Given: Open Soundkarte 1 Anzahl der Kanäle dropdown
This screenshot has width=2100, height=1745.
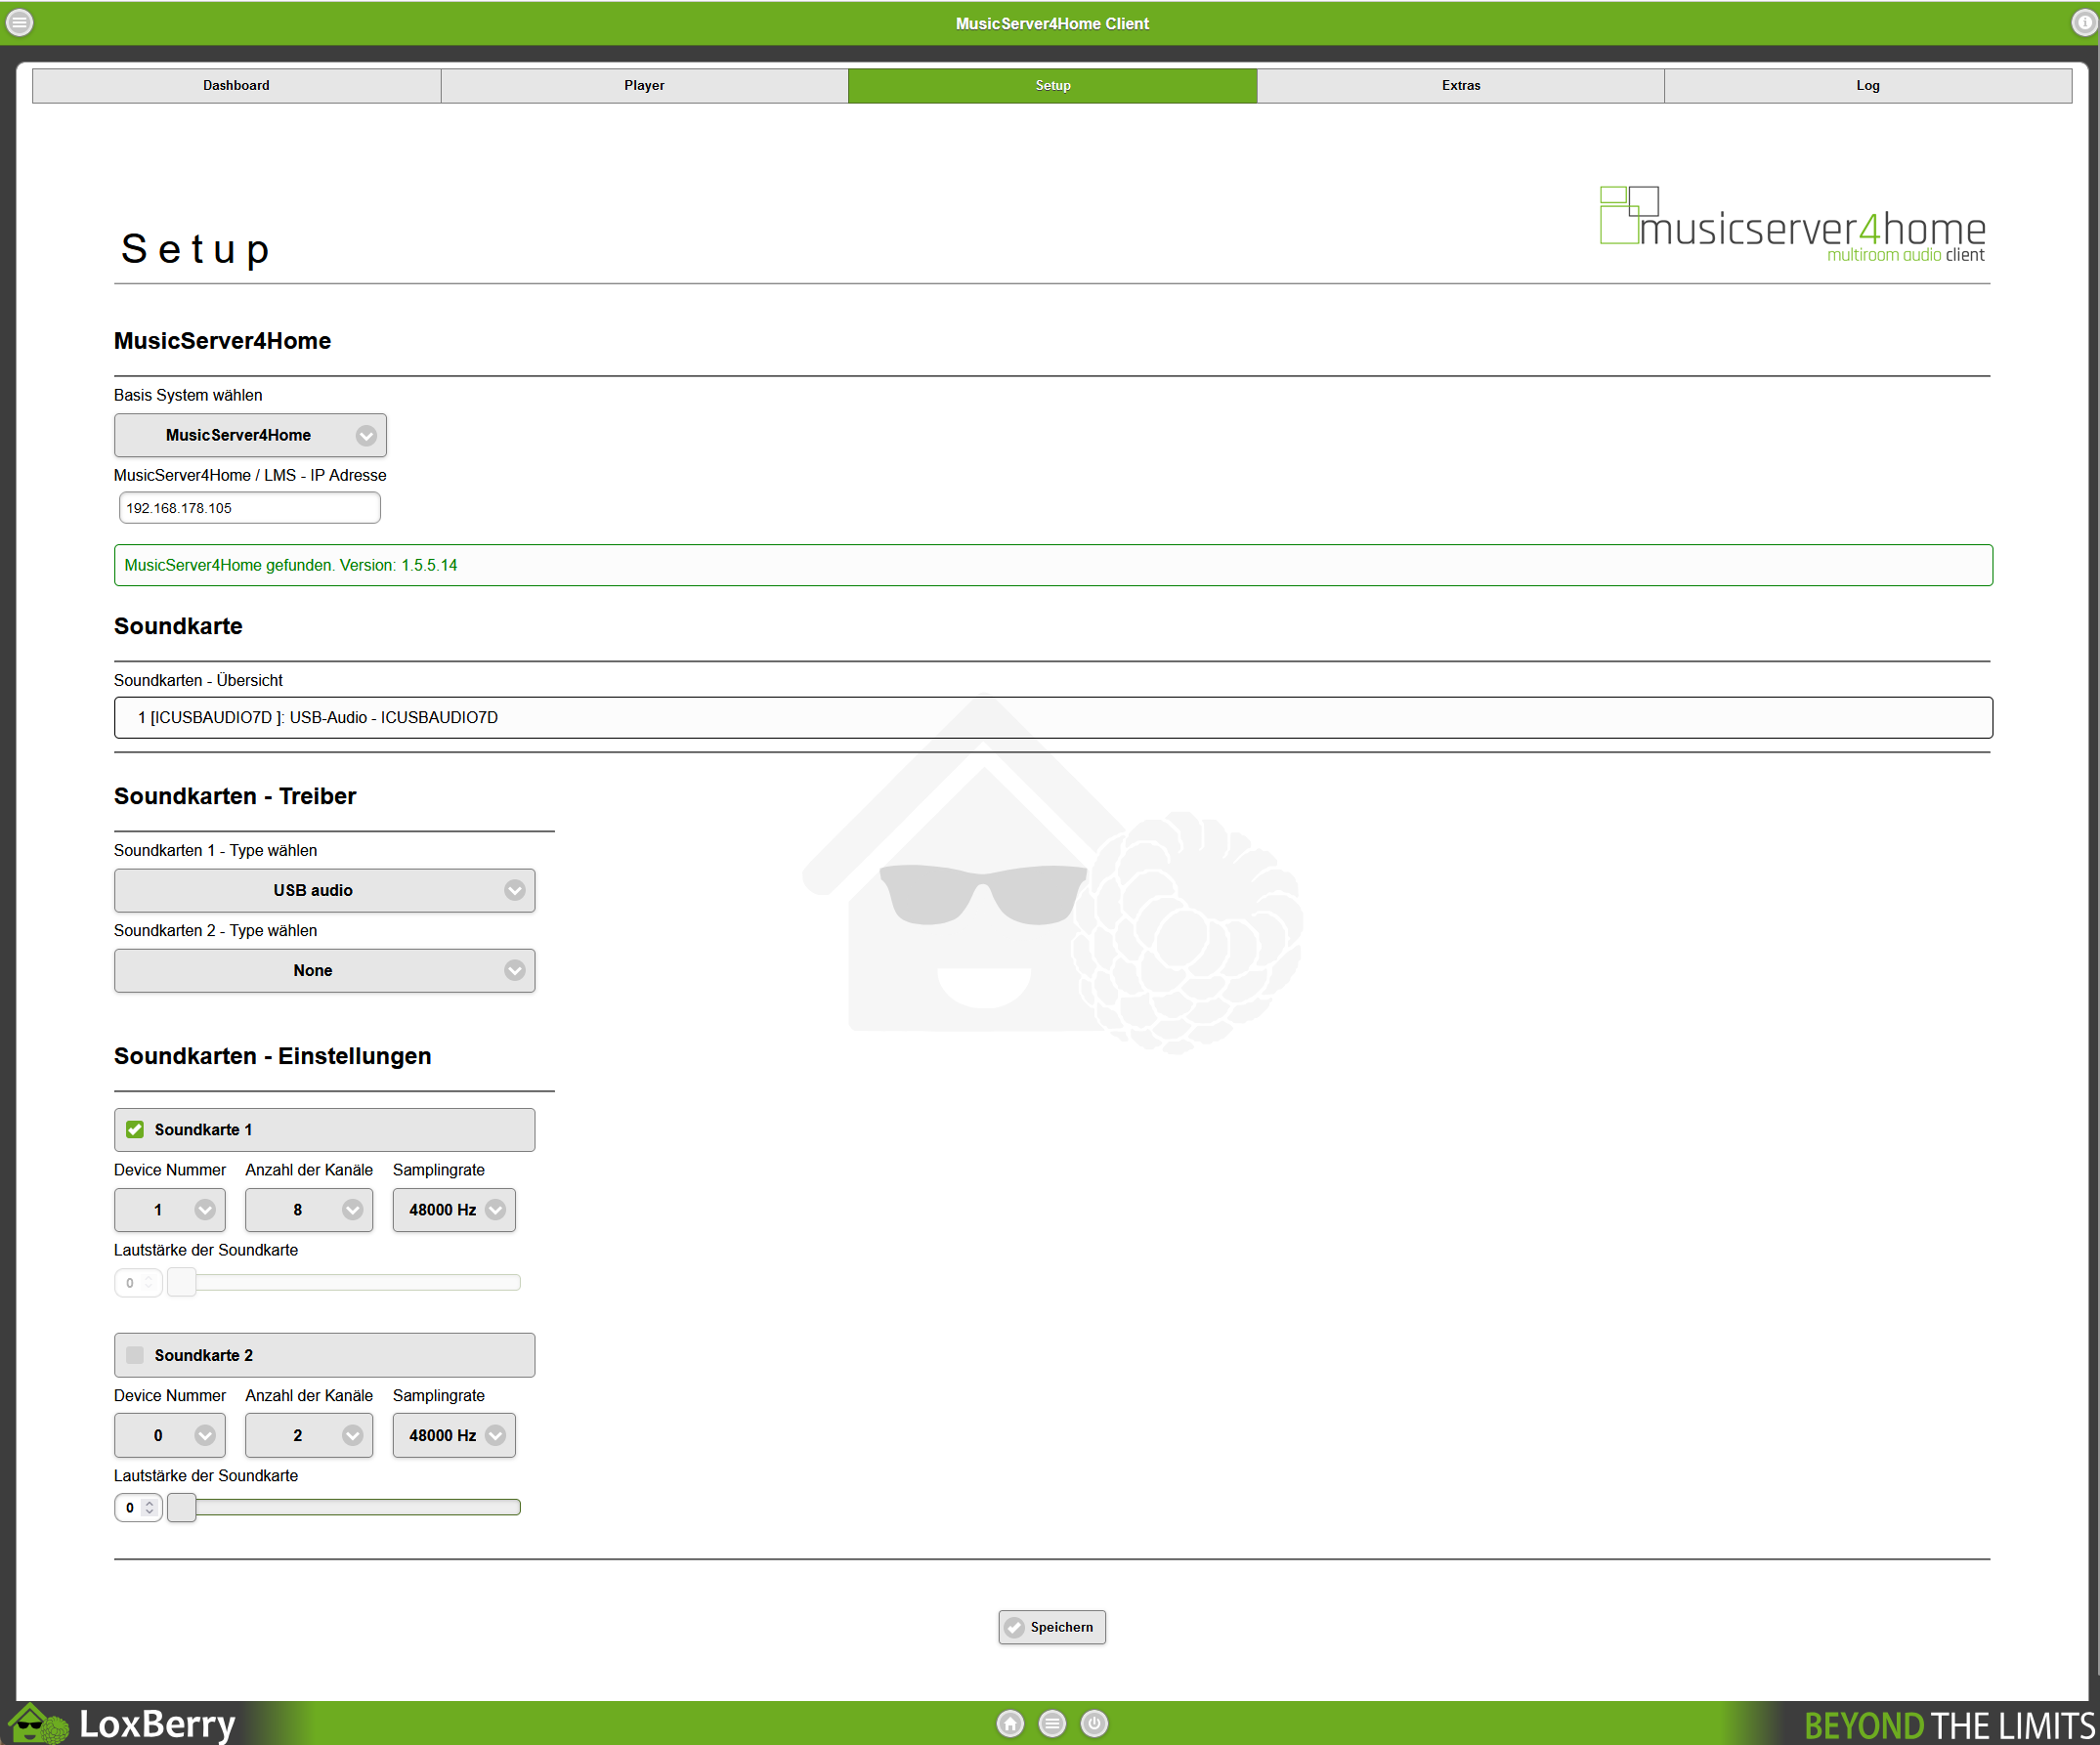Looking at the screenshot, I should [308, 1209].
